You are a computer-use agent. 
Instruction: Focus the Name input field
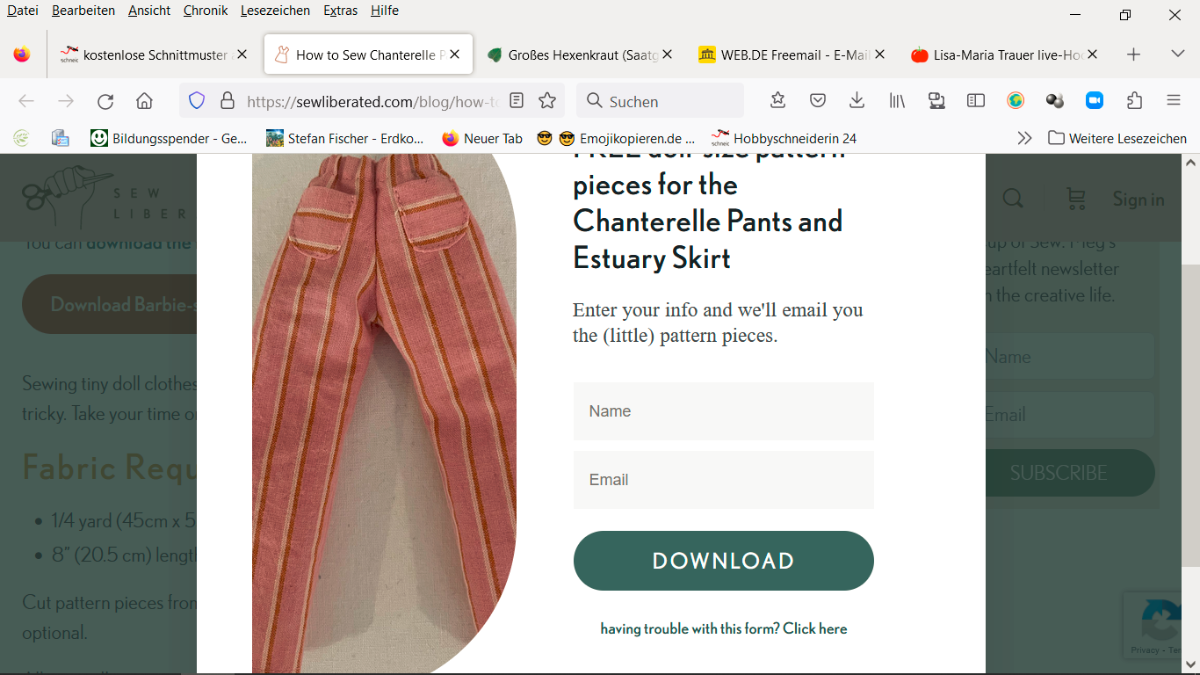pos(723,411)
